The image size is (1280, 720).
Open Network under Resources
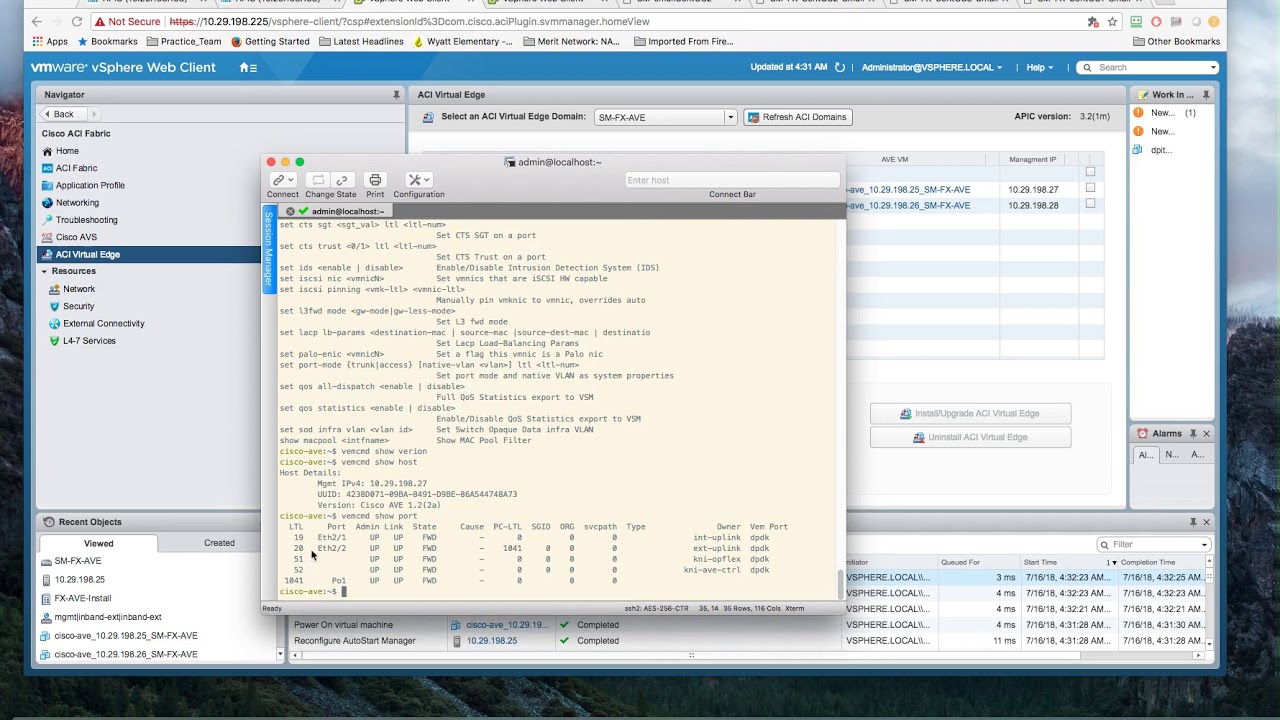click(79, 289)
